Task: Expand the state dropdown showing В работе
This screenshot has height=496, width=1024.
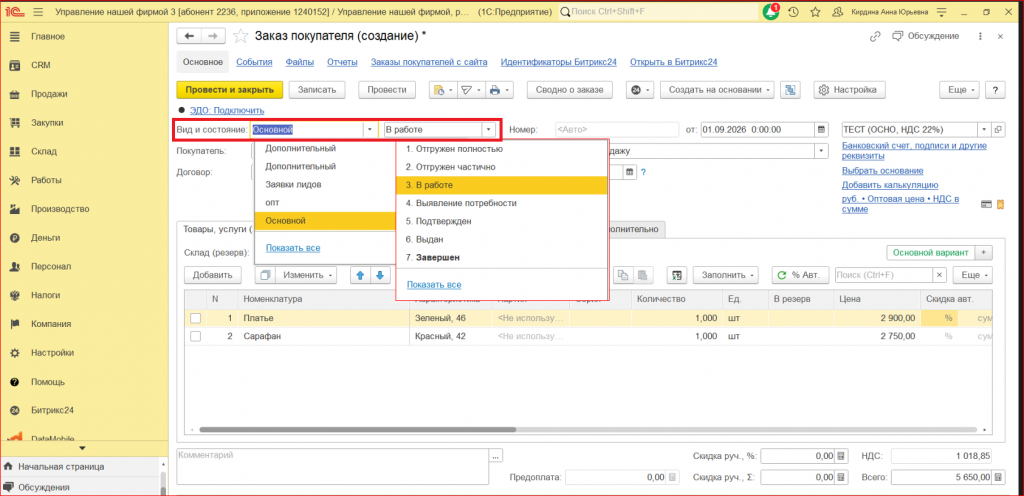Action: 487,130
